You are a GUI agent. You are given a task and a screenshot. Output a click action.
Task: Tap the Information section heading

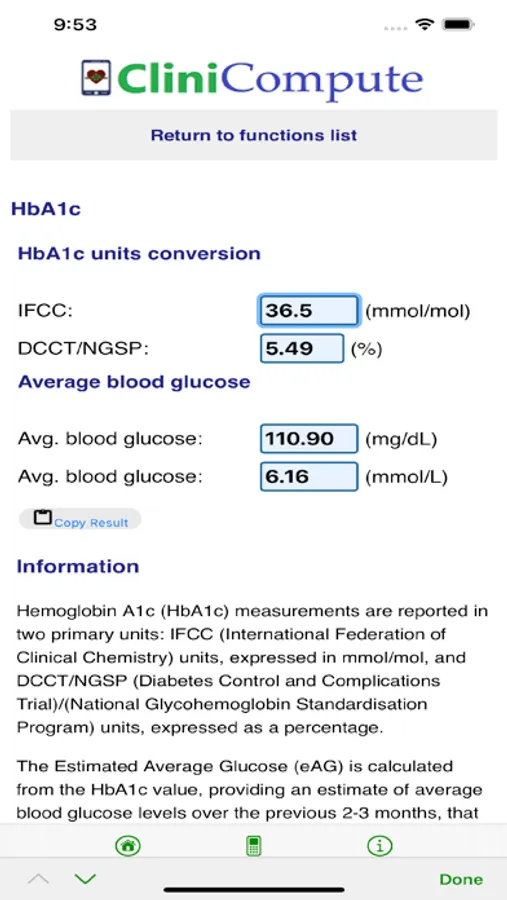pos(78,566)
